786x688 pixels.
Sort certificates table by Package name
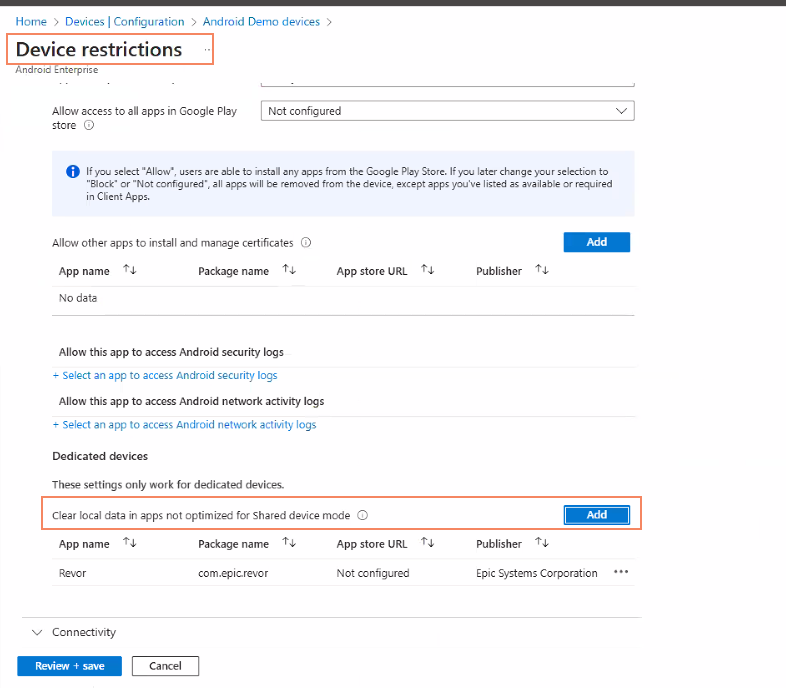[289, 271]
